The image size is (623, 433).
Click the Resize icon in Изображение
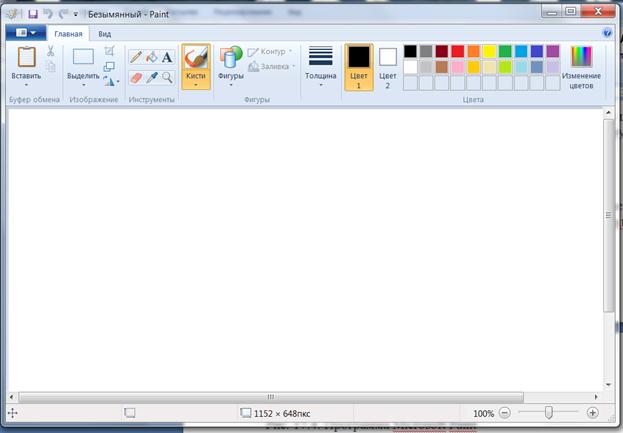(109, 66)
